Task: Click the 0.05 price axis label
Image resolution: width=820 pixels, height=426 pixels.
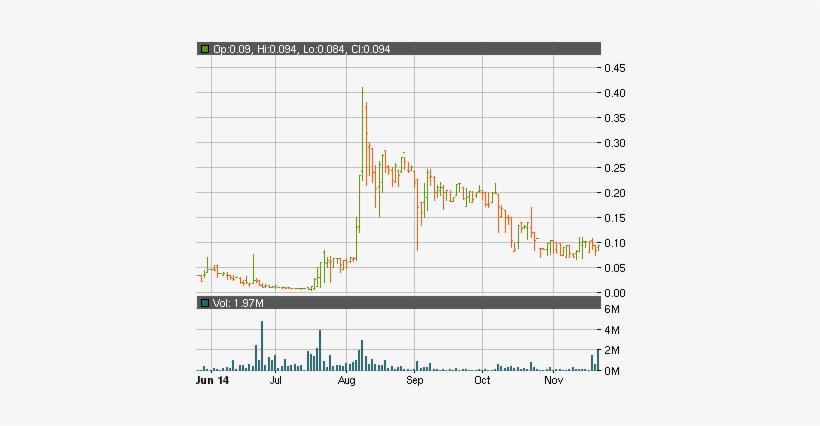Action: (x=614, y=268)
